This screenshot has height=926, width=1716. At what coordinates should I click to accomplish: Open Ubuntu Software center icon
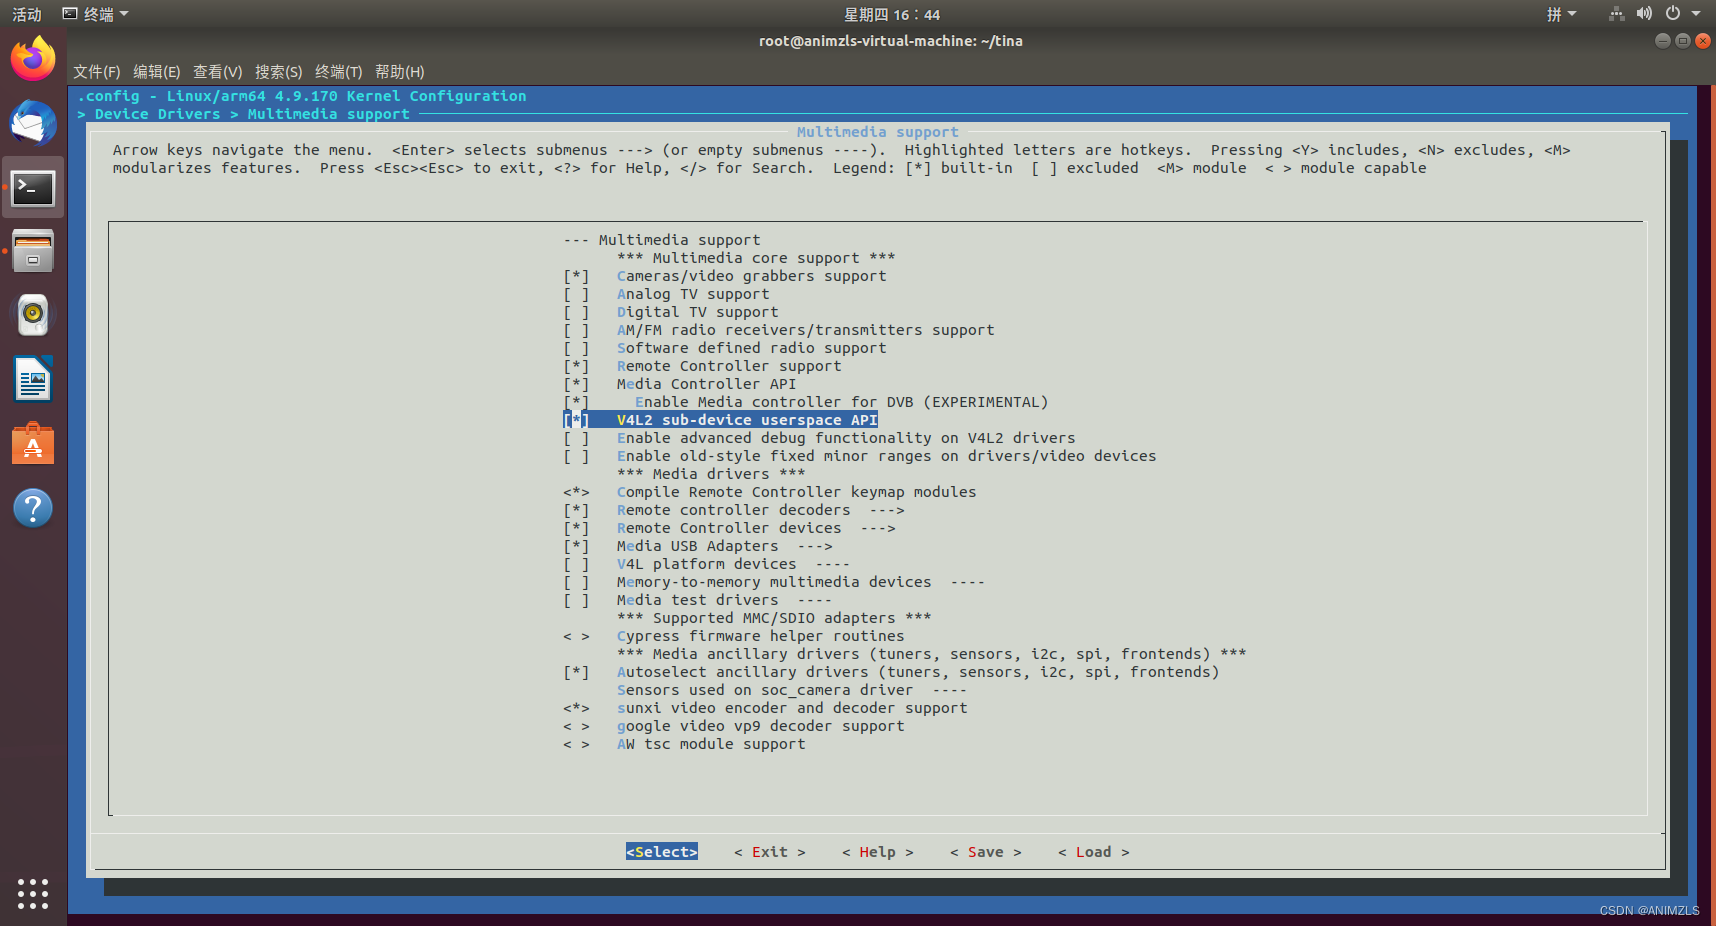point(33,444)
